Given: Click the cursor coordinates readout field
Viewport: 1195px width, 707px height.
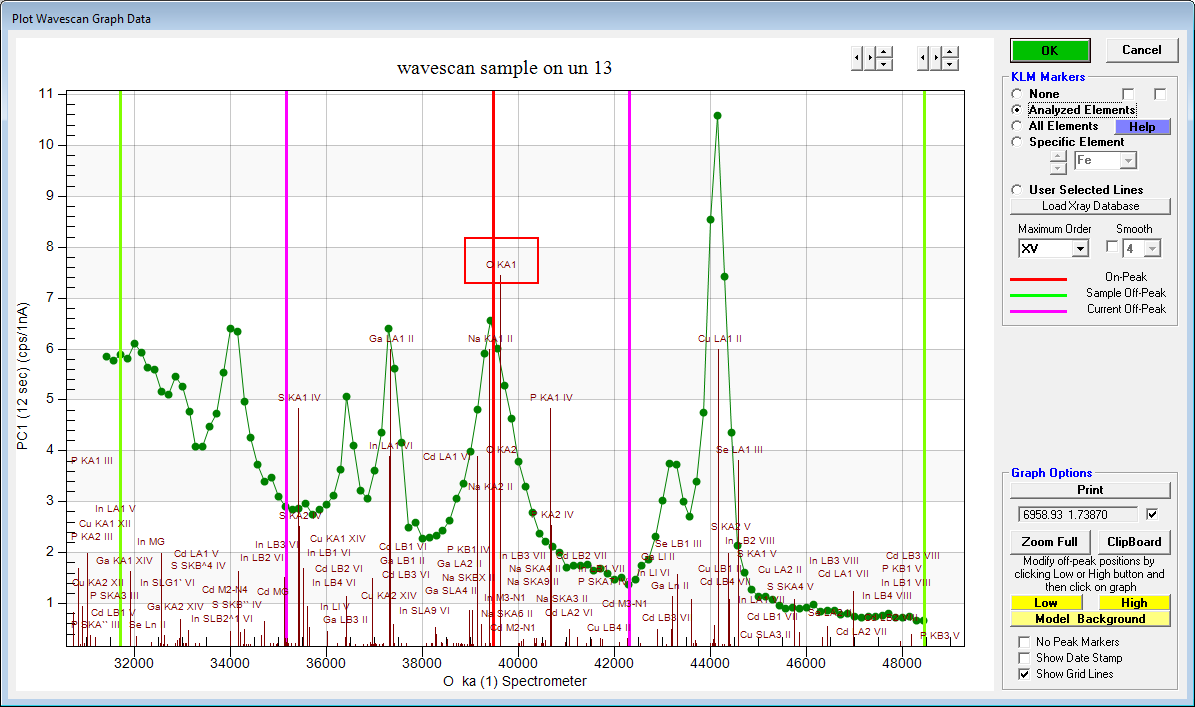Looking at the screenshot, I should (1076, 514).
